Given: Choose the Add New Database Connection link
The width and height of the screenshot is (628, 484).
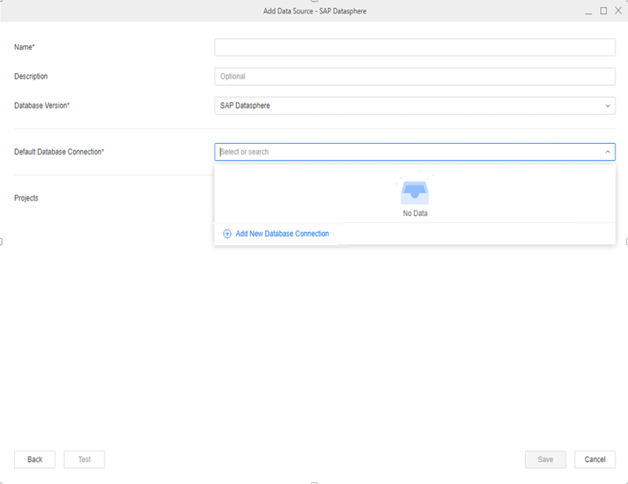Looking at the screenshot, I should click(x=282, y=234).
